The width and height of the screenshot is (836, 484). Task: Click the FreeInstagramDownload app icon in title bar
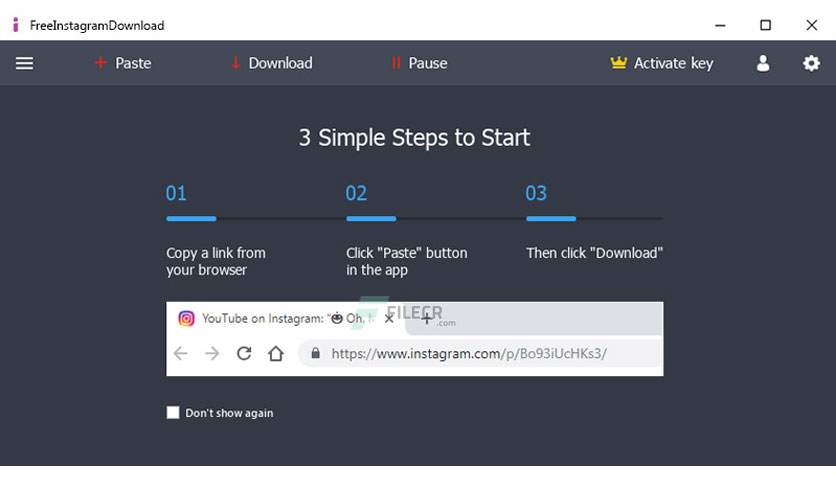(x=16, y=25)
